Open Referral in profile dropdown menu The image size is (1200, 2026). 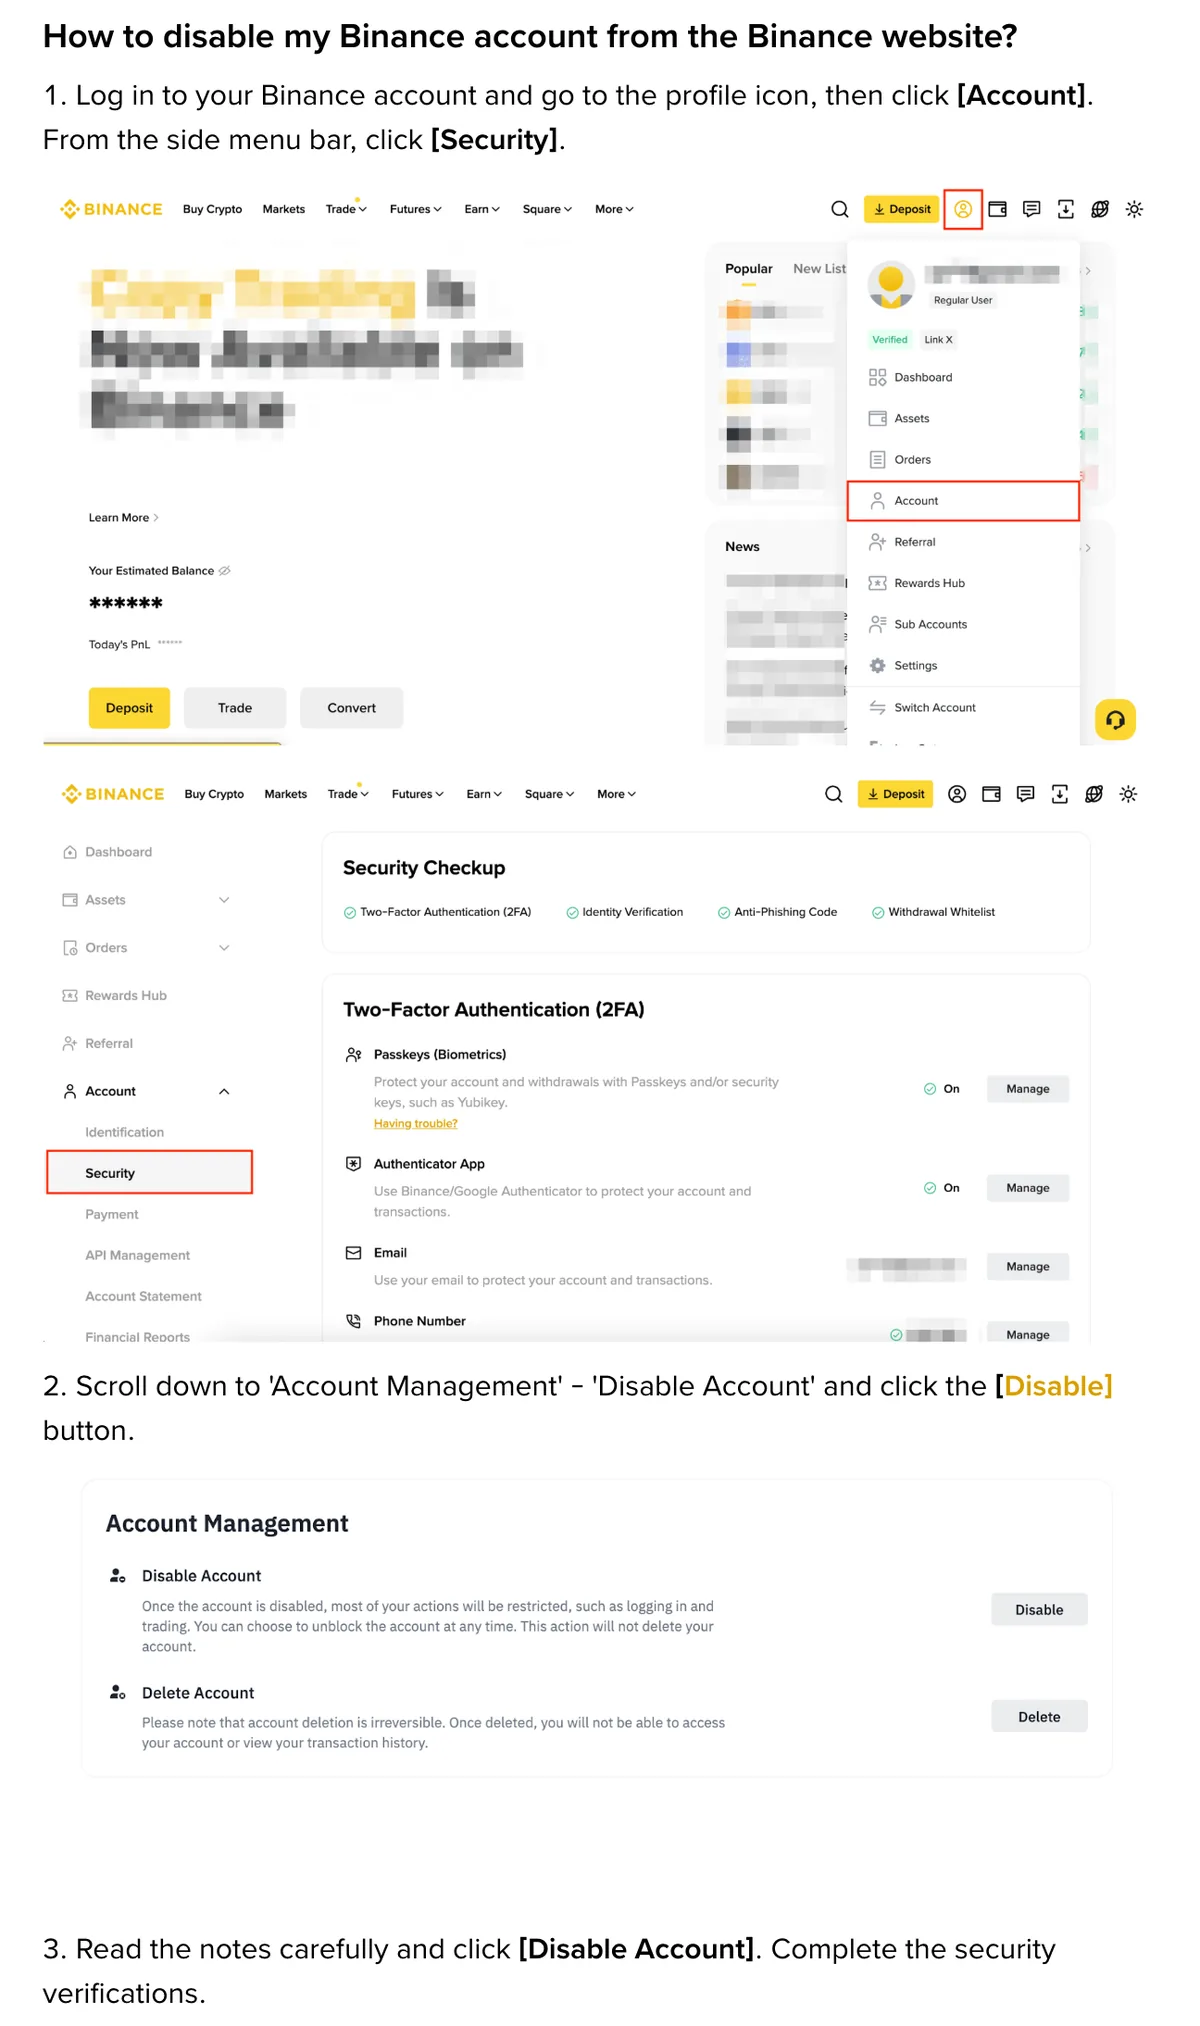pyautogui.click(x=963, y=542)
